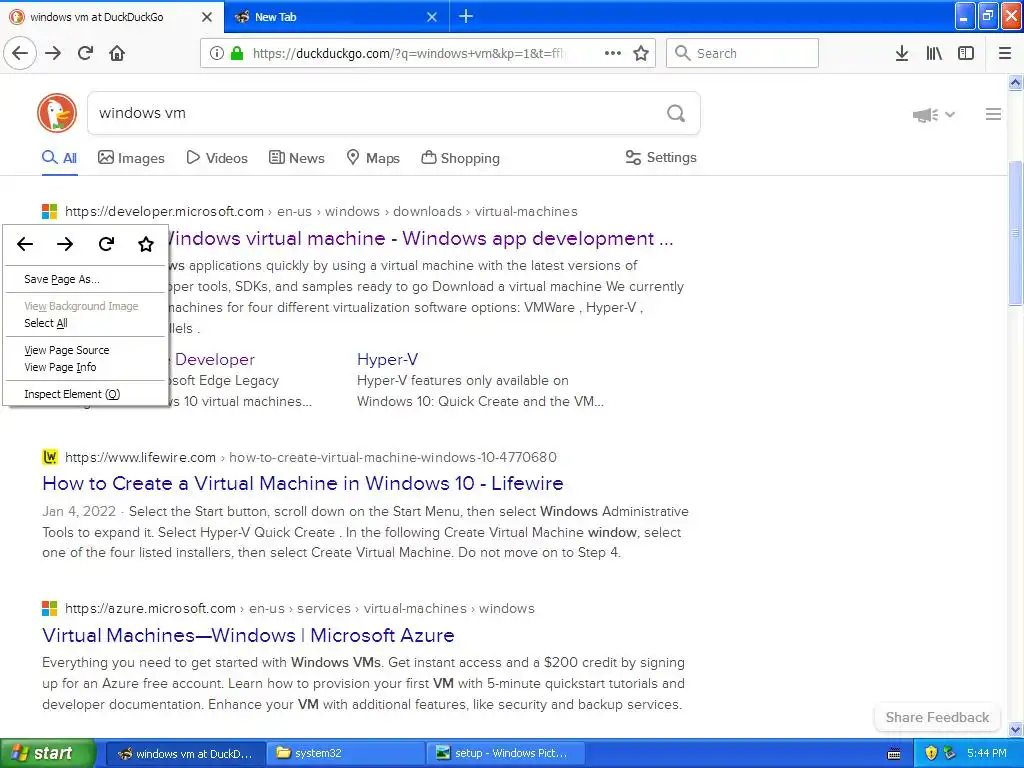This screenshot has height=768, width=1024.
Task: Open the DuckDuckGo megaphone dropdown
Action: 934,115
